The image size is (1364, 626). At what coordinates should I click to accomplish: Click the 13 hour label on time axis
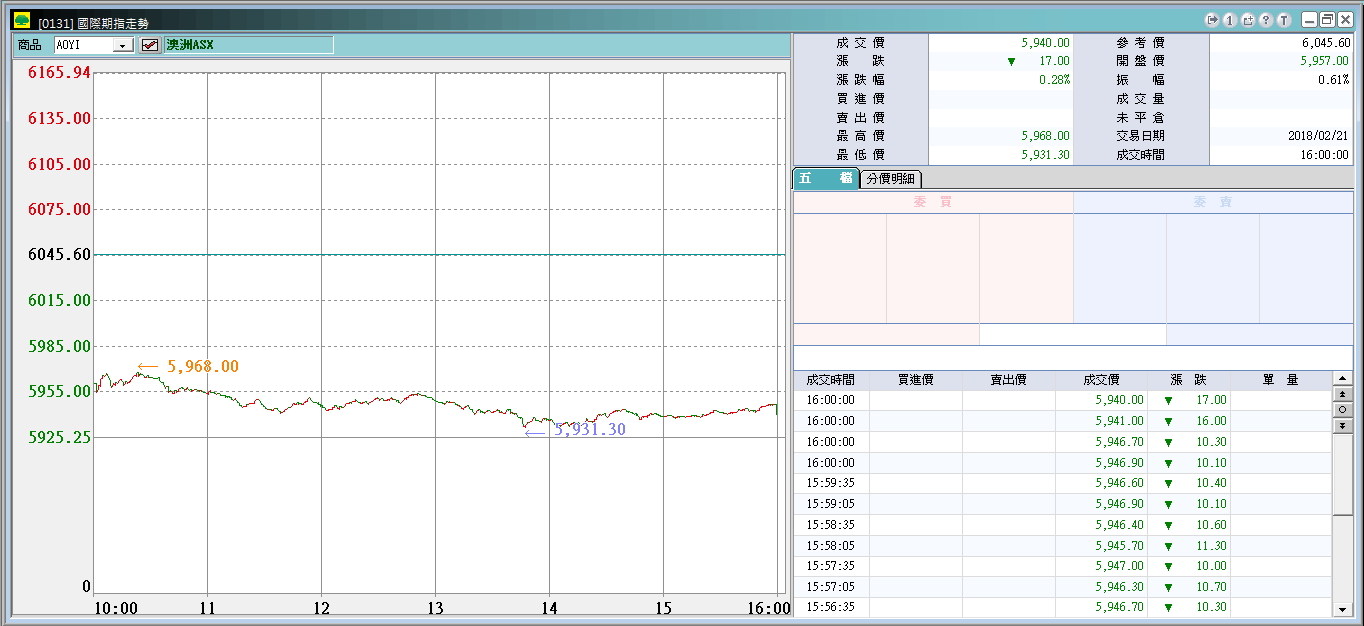click(436, 608)
